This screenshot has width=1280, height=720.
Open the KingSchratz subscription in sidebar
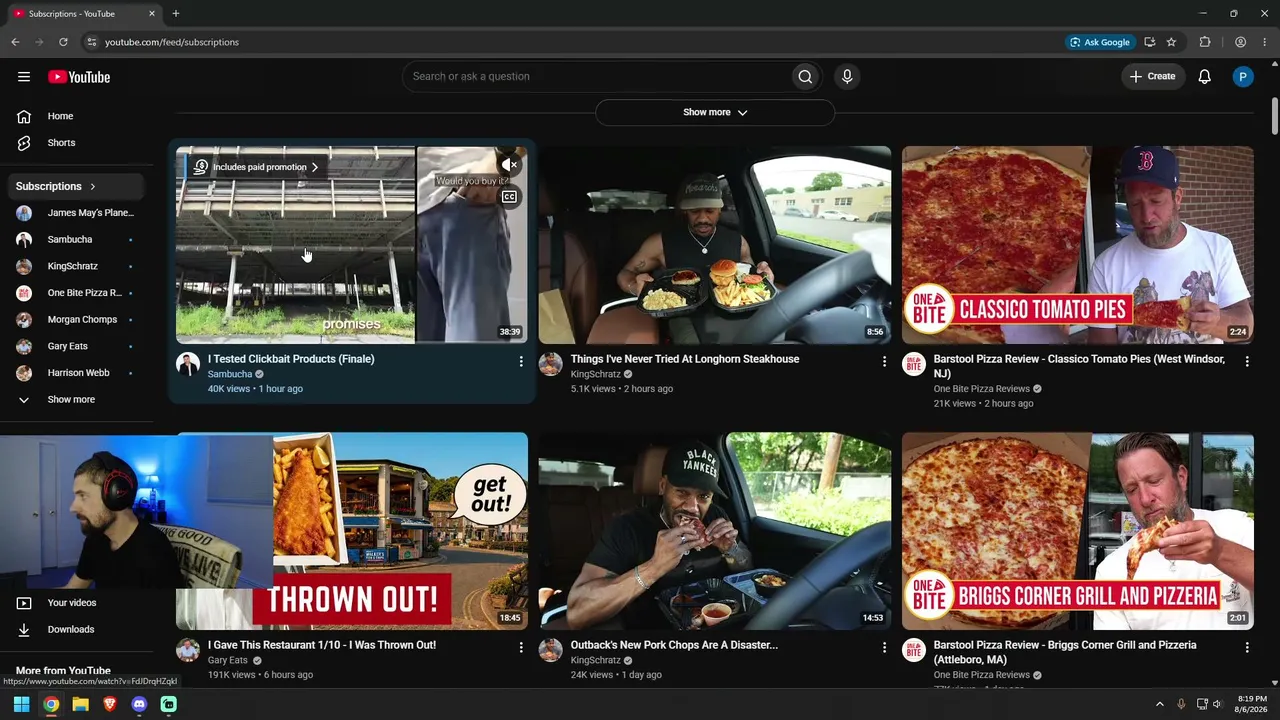point(77,266)
